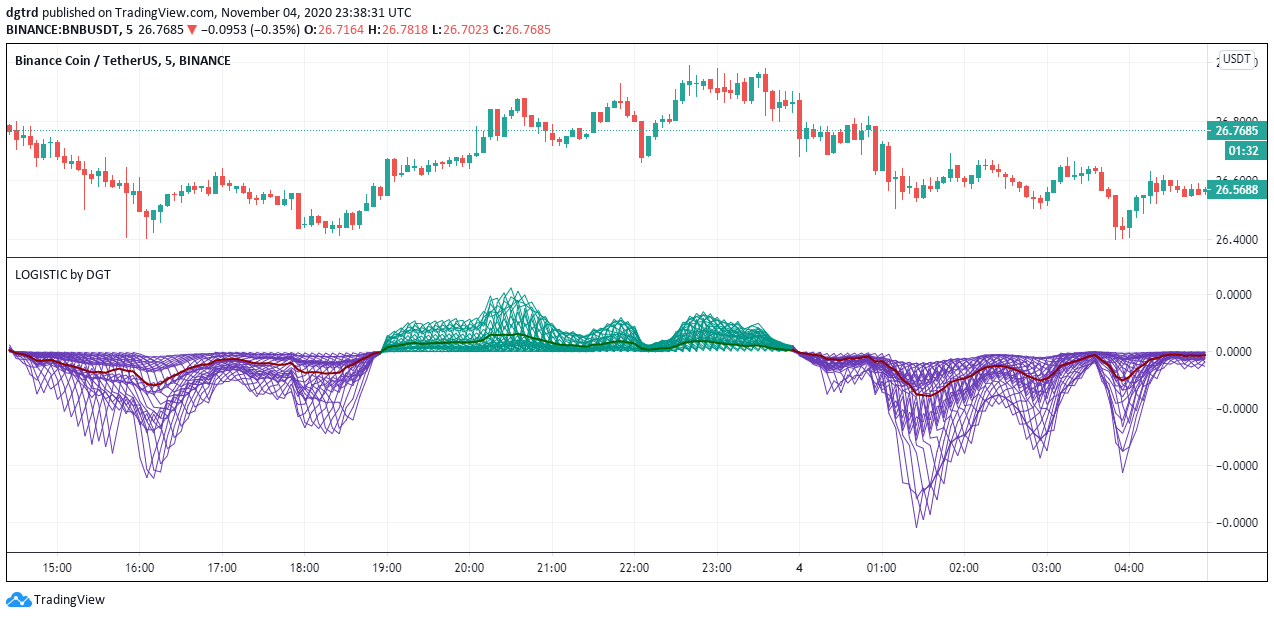Screen dimensions: 1274x618
Task: Click the 'dgtrd published on TradingView.com' header line
Action: pyautogui.click(x=208, y=13)
